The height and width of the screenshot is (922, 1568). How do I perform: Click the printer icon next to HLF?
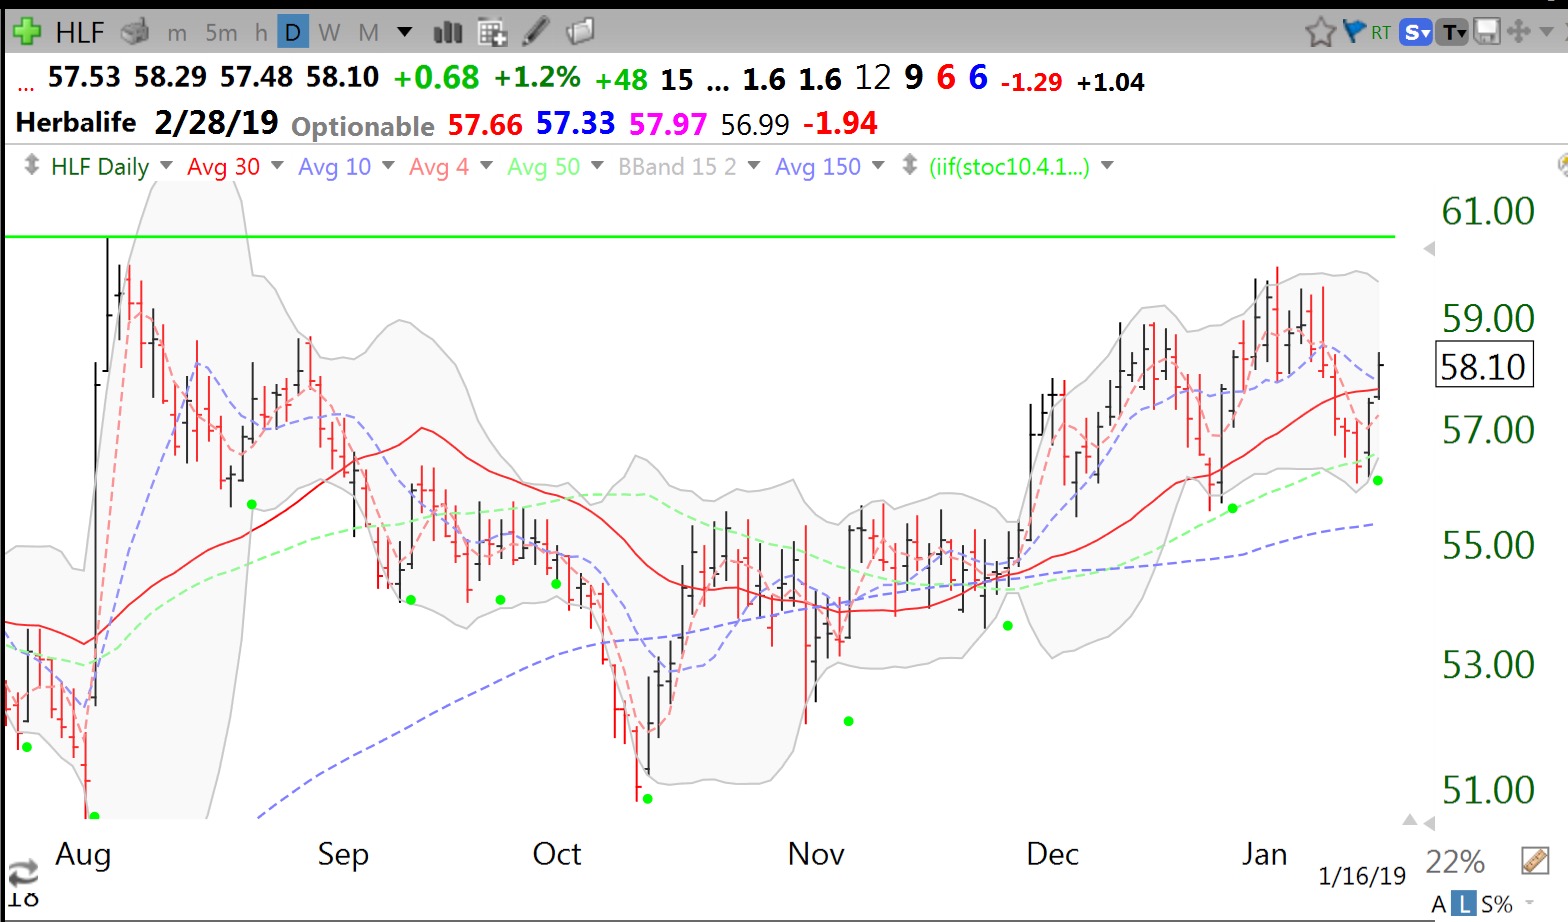[135, 32]
